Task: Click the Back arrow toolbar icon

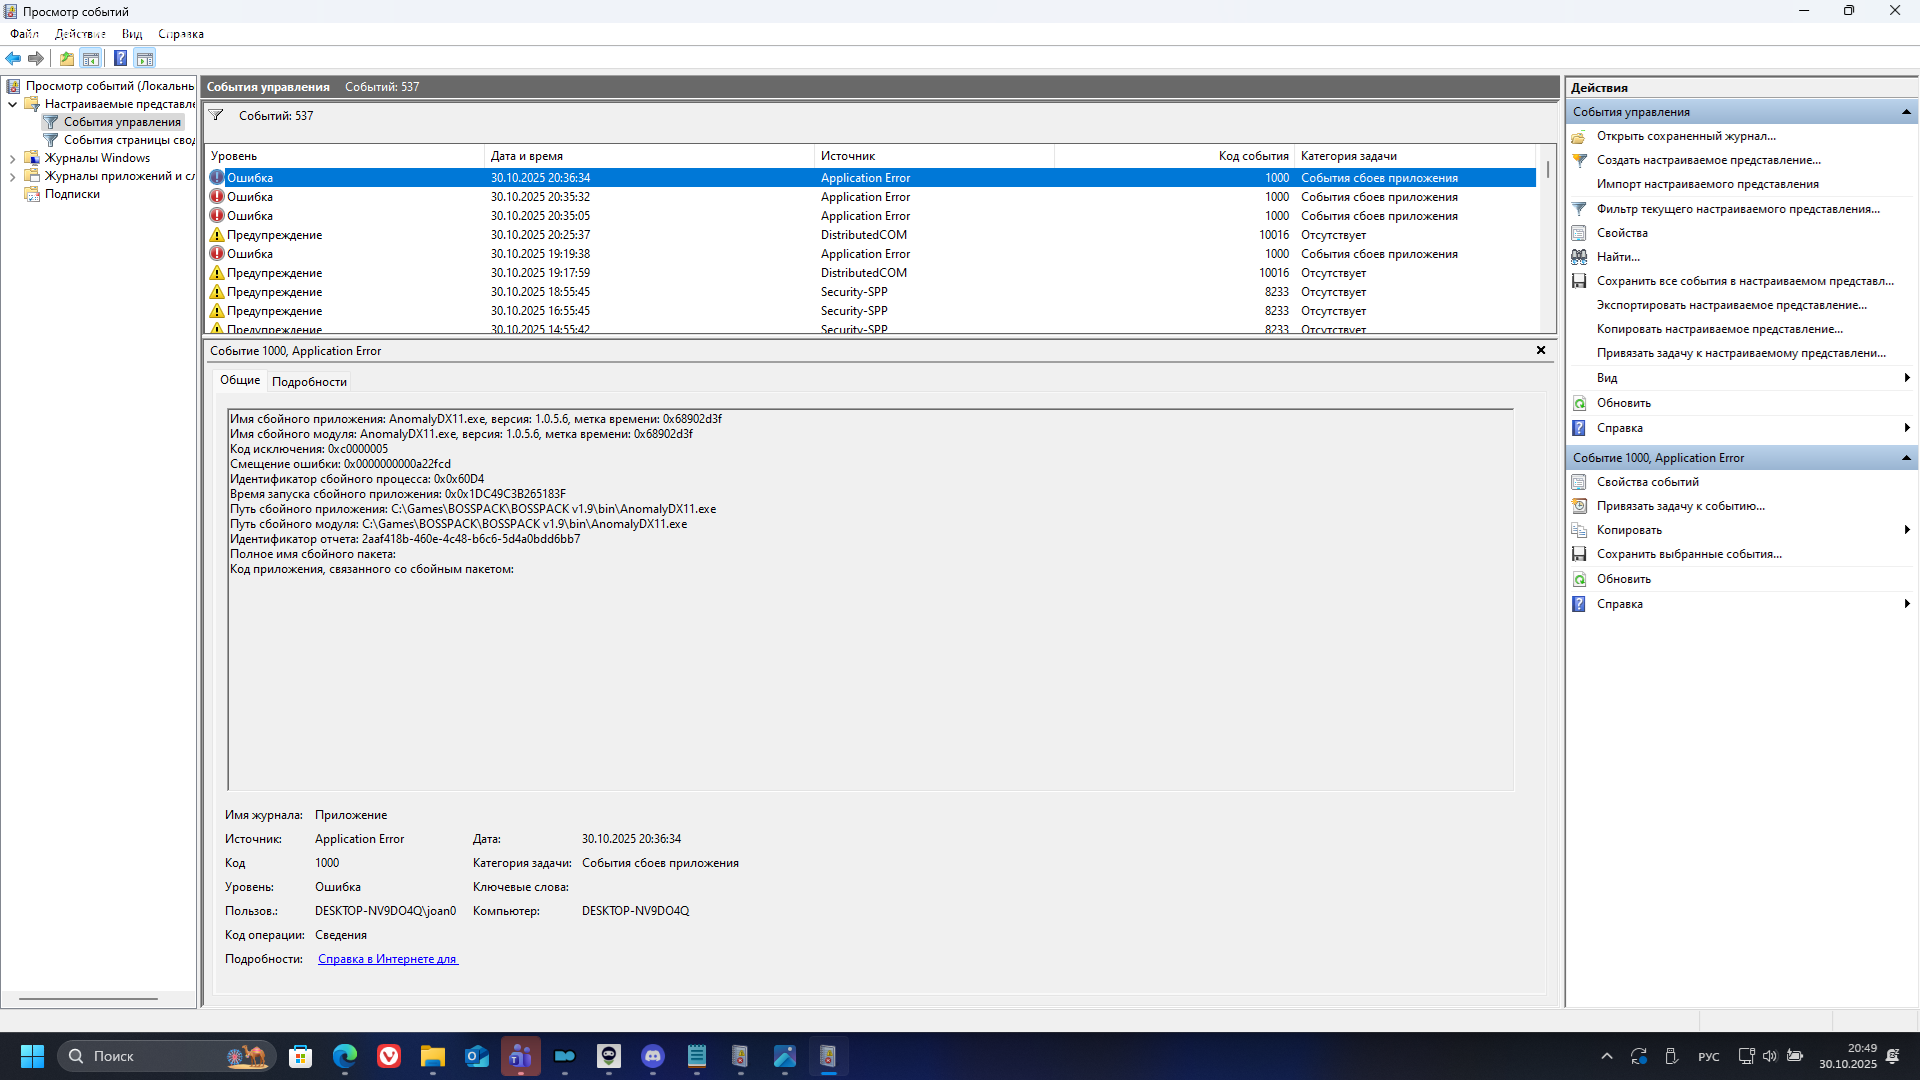Action: click(x=13, y=58)
